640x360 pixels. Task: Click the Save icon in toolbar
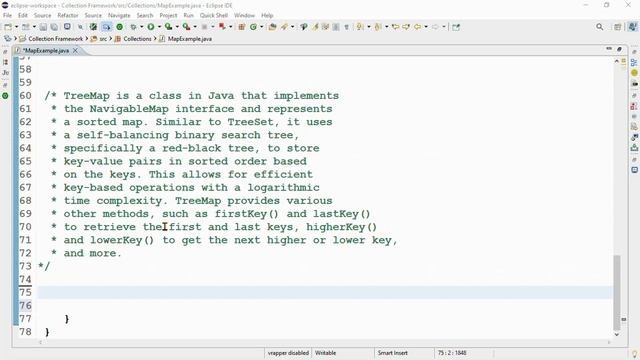tap(43, 27)
